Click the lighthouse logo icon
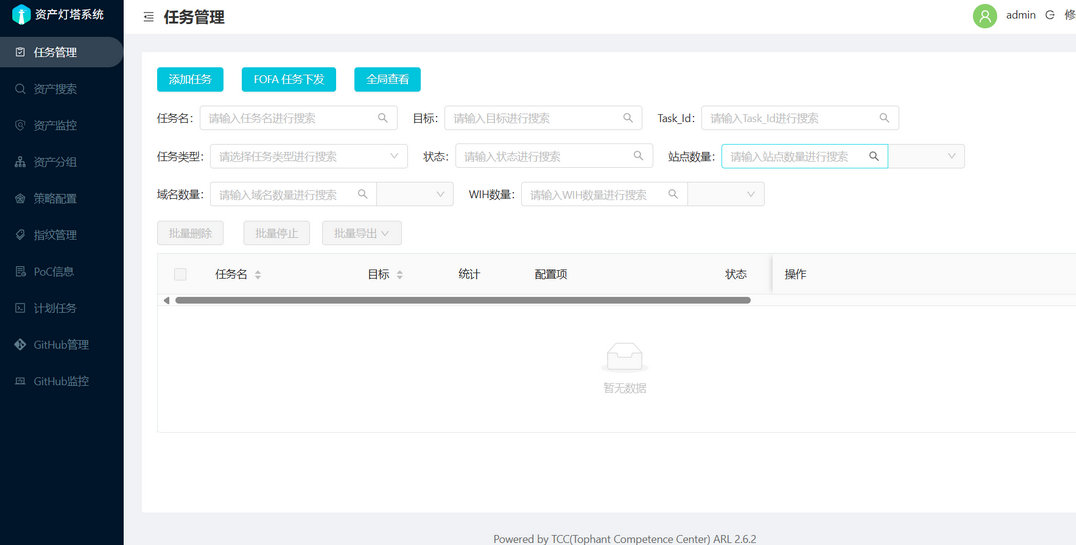This screenshot has width=1076, height=545. [22, 14]
